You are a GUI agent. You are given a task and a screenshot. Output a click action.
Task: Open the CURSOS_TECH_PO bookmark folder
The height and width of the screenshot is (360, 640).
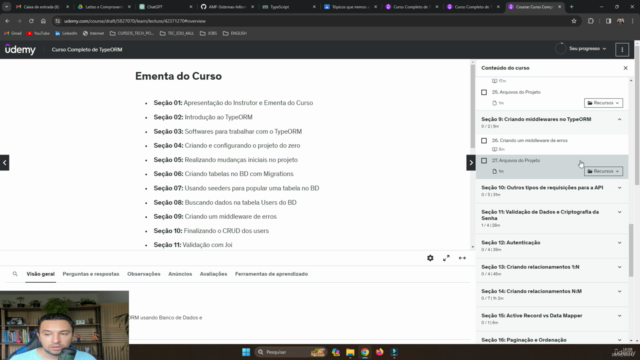tap(132, 33)
